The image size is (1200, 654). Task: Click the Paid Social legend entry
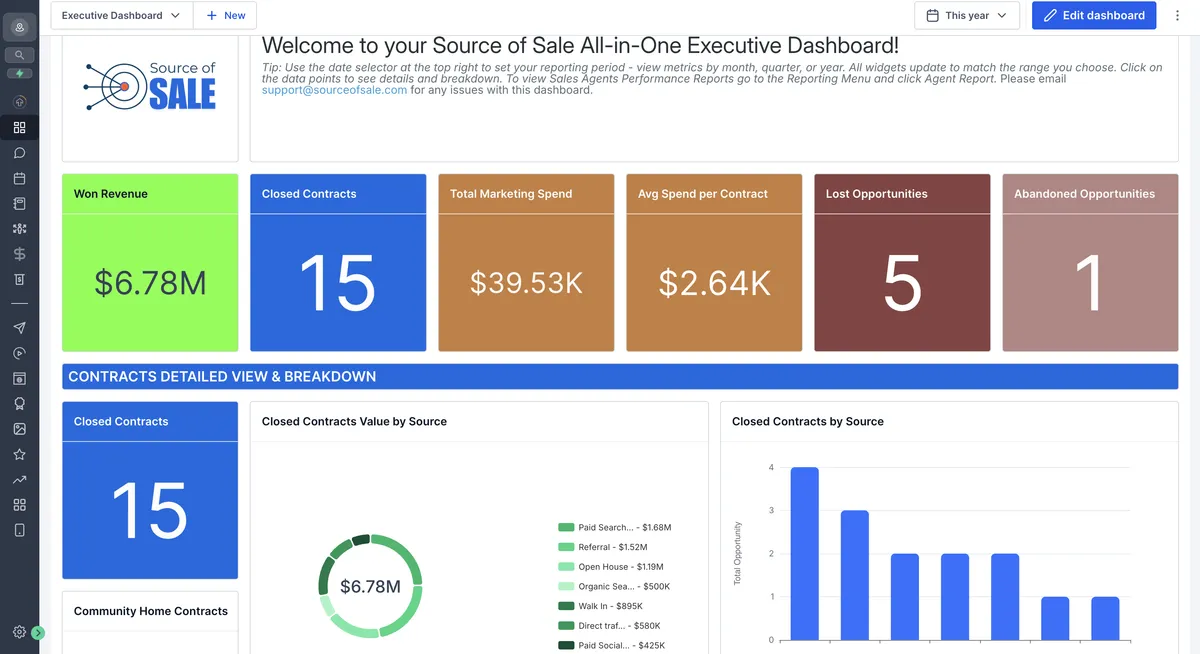click(614, 645)
